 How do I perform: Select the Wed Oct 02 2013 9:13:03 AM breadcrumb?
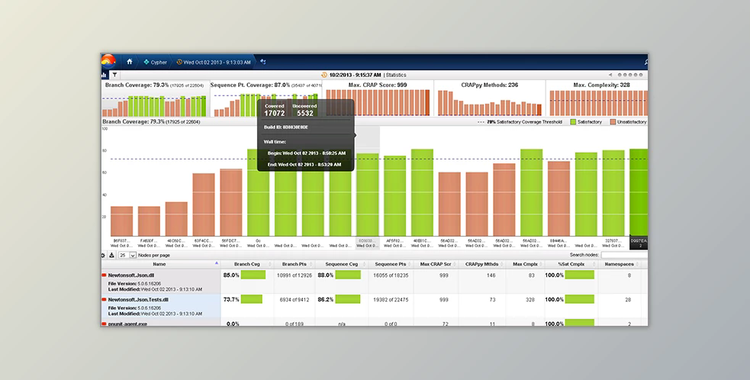coord(214,62)
